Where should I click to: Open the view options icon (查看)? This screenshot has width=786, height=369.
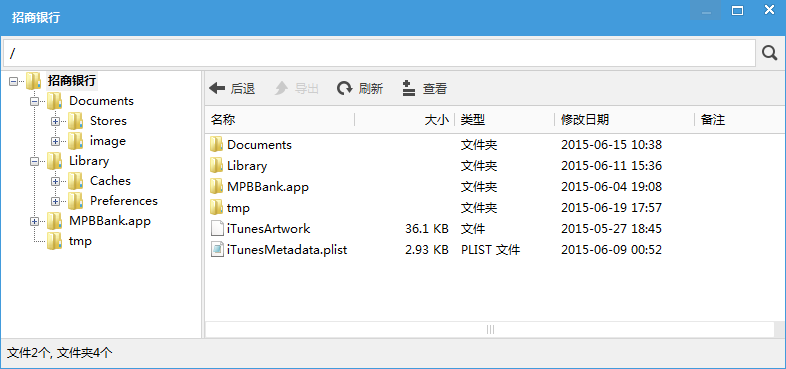click(x=409, y=89)
